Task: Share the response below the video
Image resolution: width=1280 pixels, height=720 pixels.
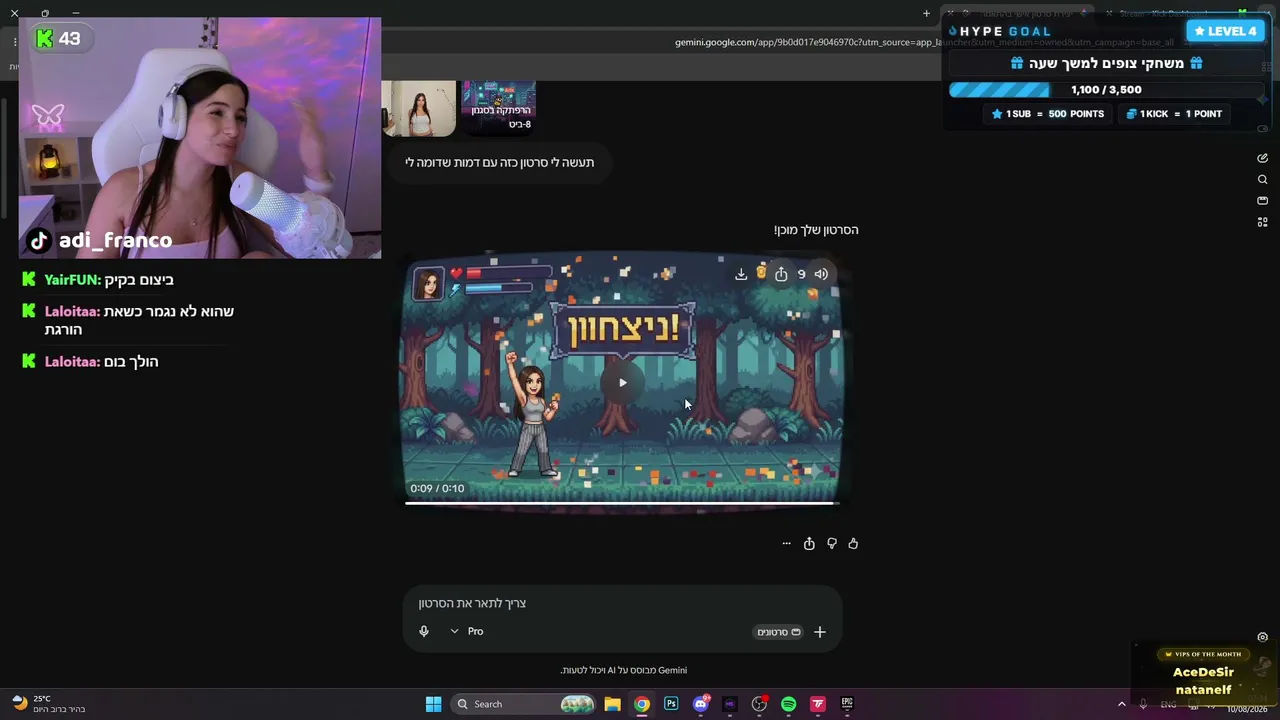Action: 809,544
